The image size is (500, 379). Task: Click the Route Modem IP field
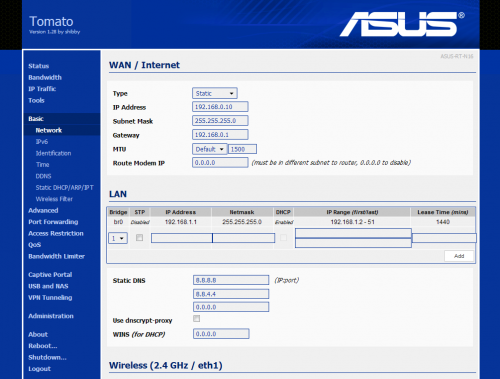pyautogui.click(x=220, y=163)
